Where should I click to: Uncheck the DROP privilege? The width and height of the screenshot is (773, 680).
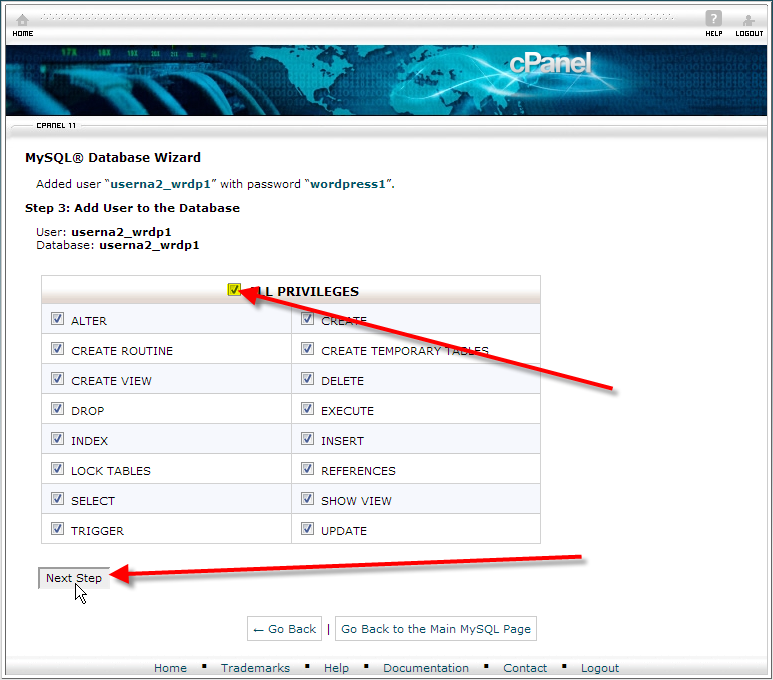(58, 409)
